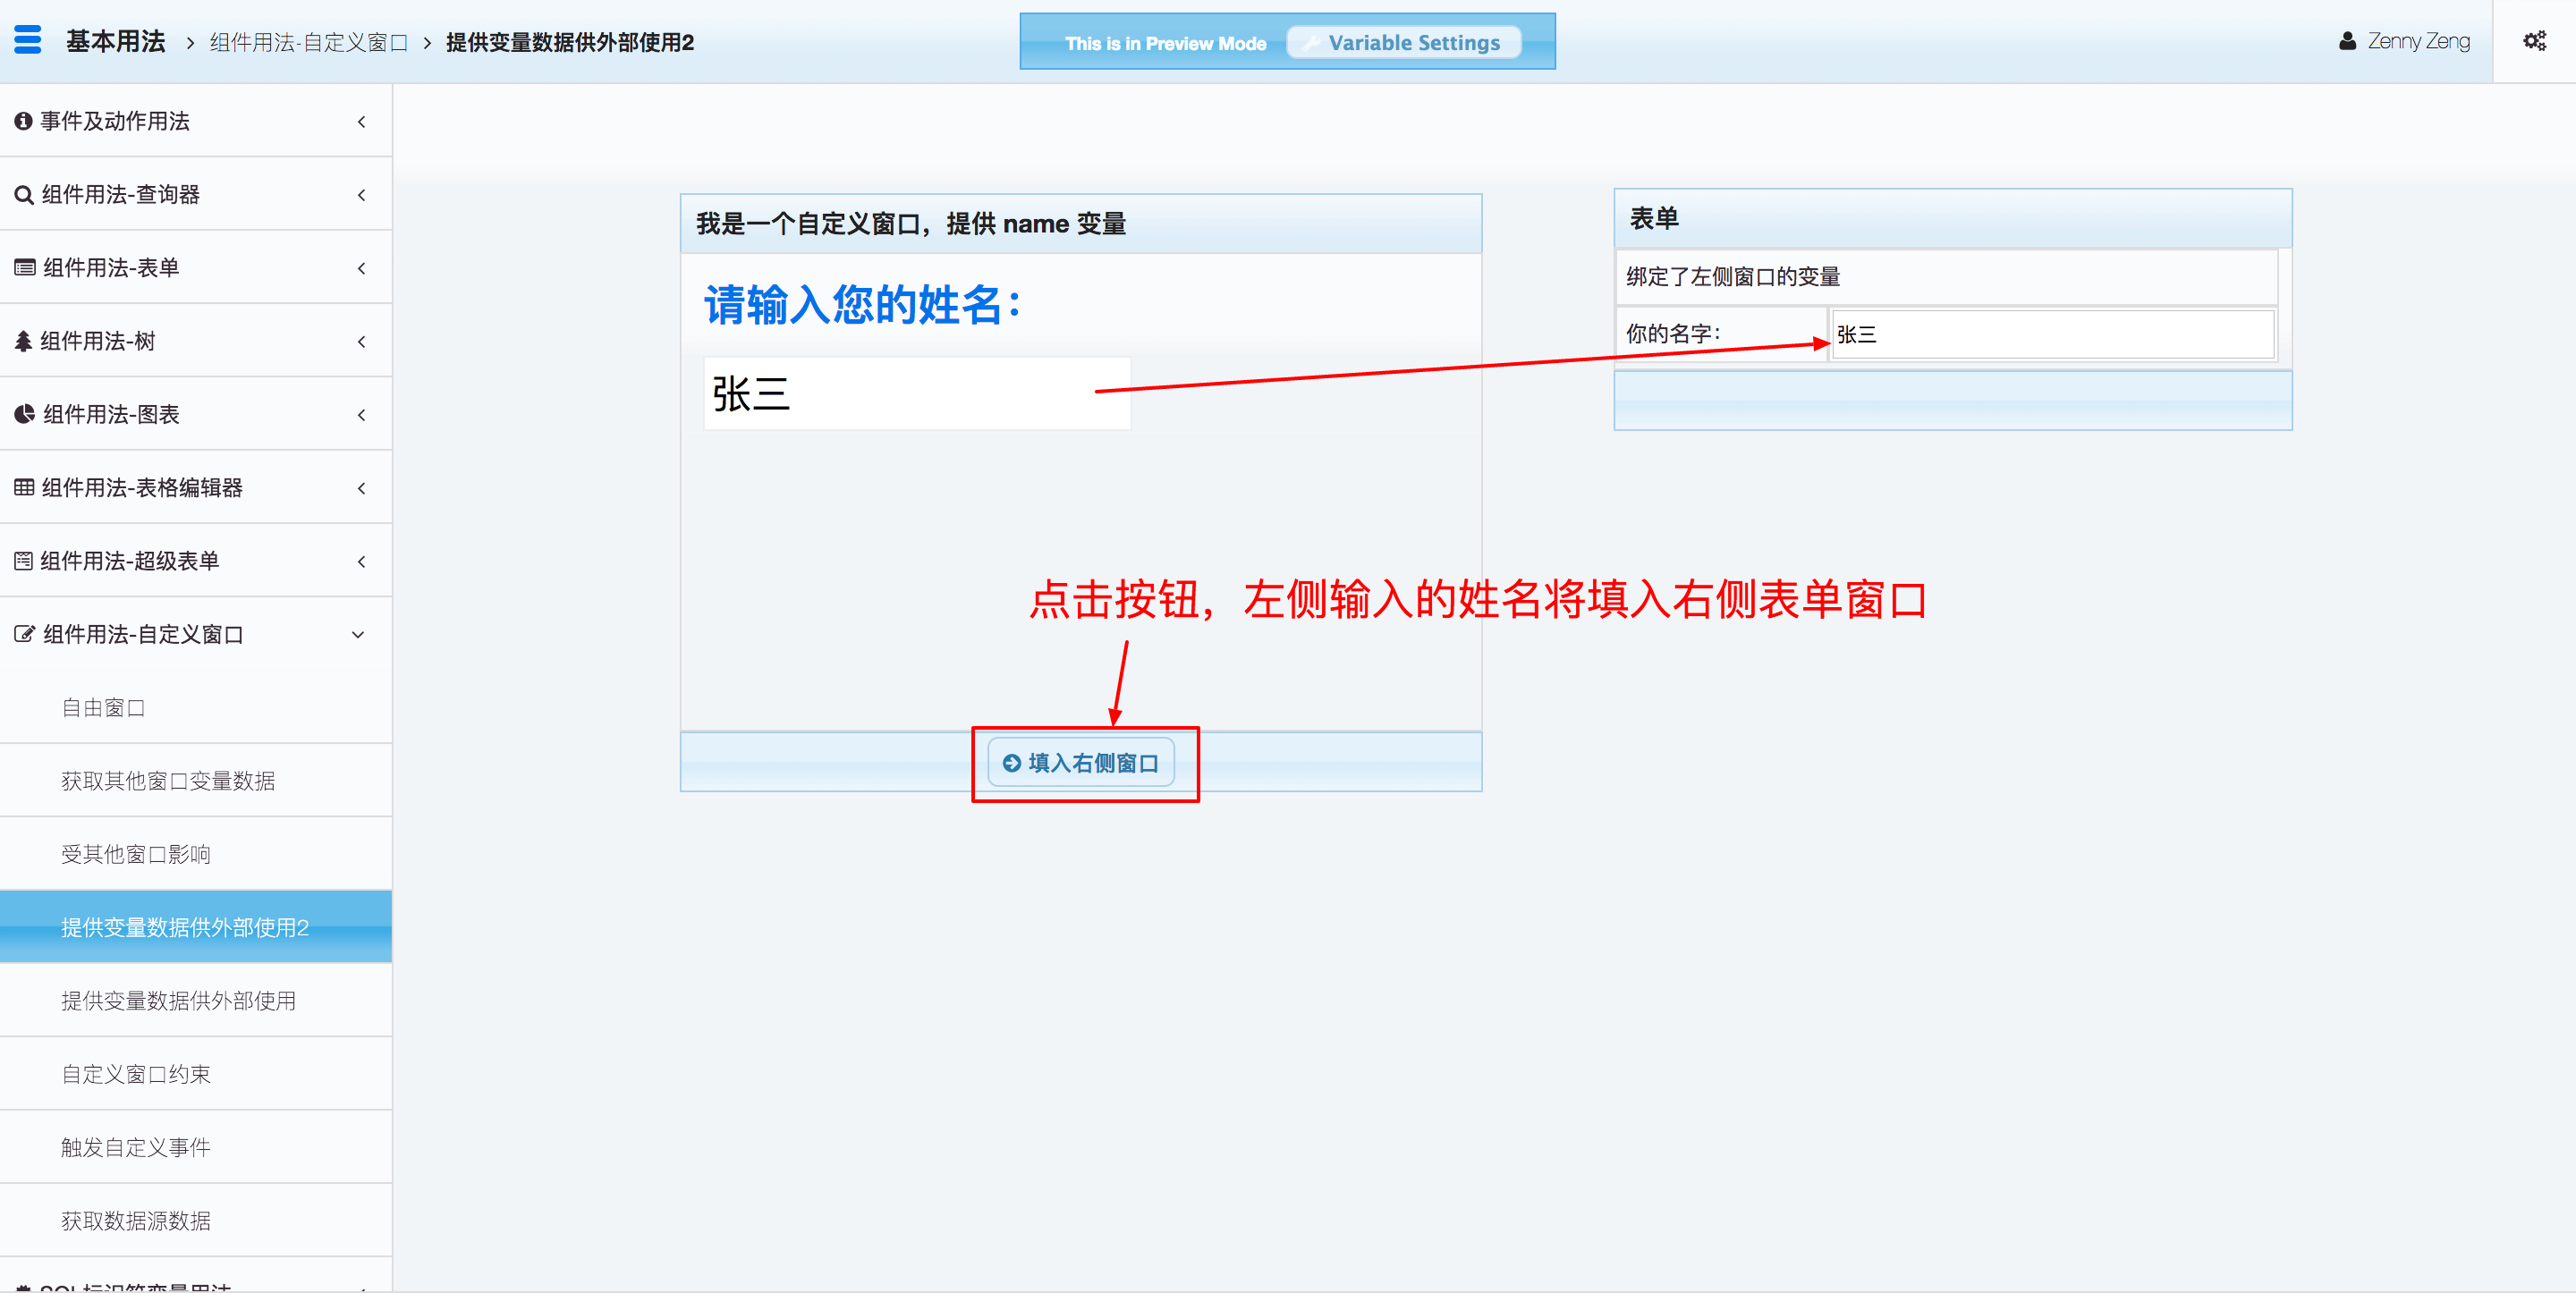Click the user profile icon
Viewport: 2576px width, 1293px height.
point(2347,41)
